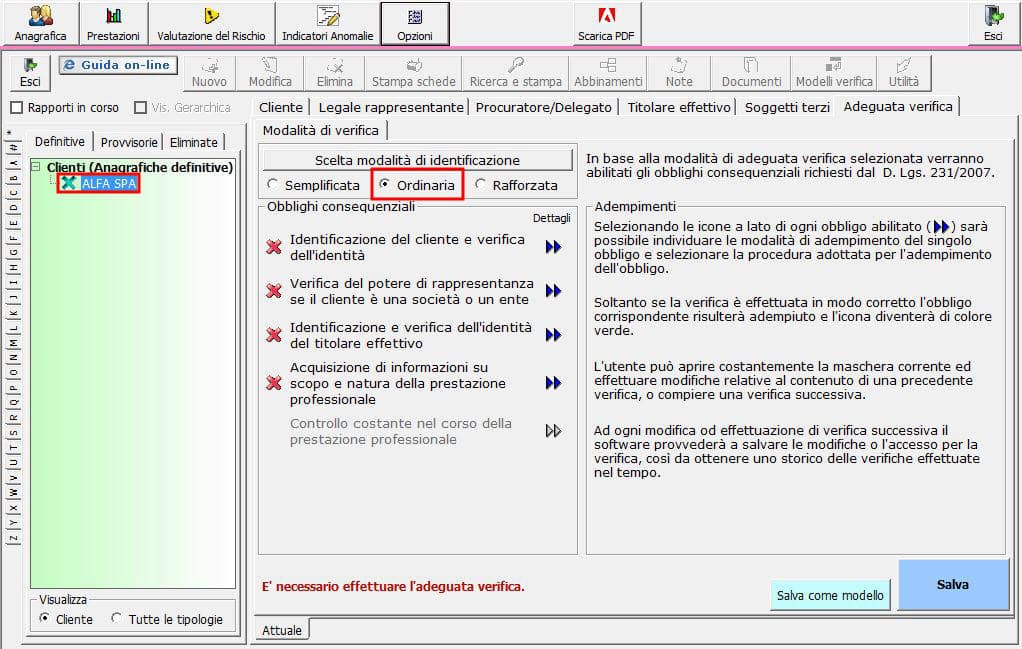Switch to the Provvisorie tab
Screen dimensions: 1022x649
click(x=128, y=142)
